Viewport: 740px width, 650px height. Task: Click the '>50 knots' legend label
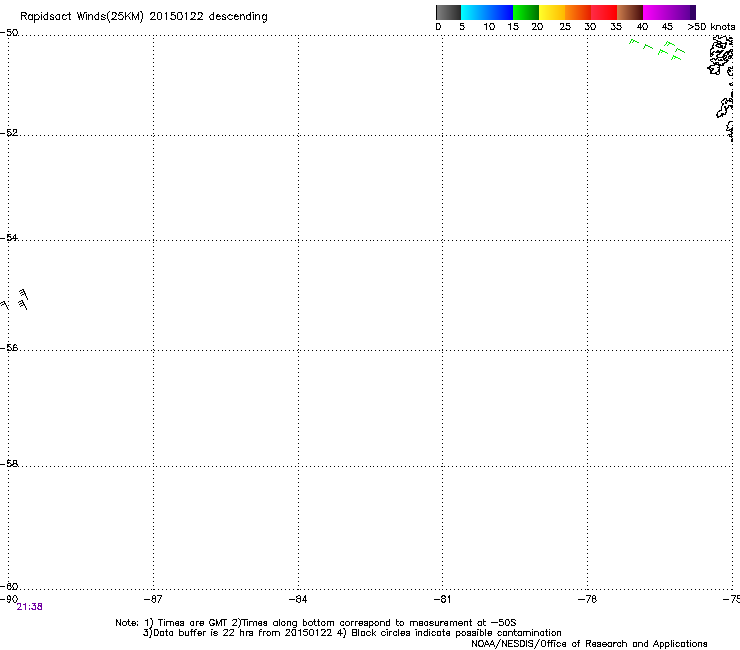pos(711,27)
